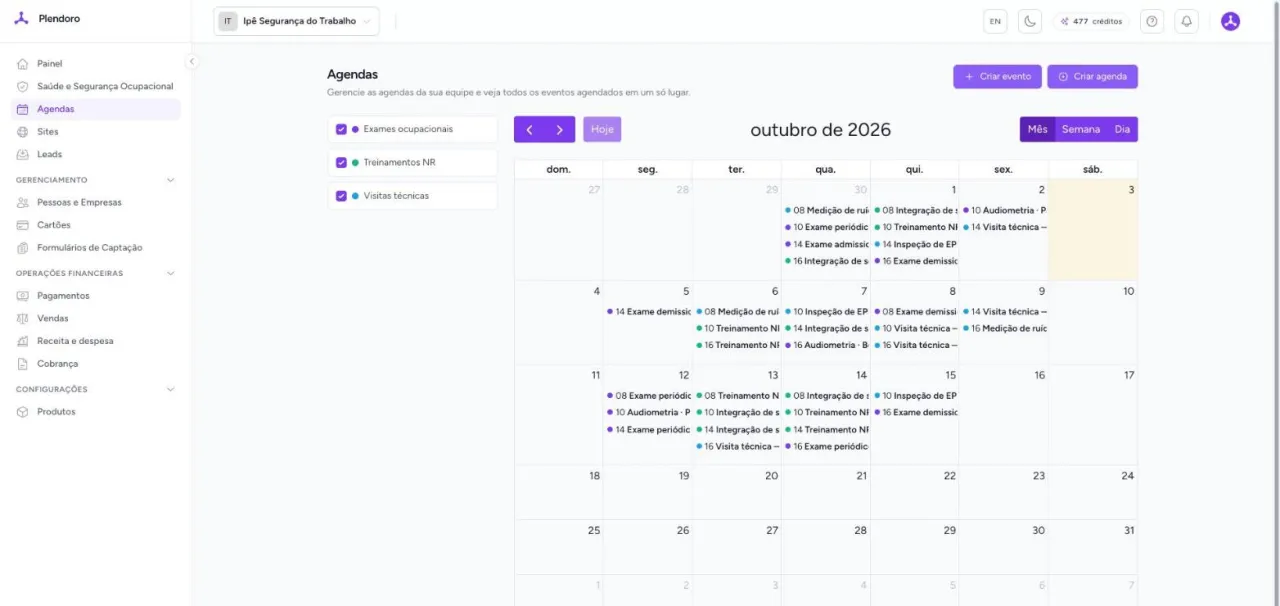This screenshot has height=606, width=1280.
Task: Collapse the sidebar with the chevron handle
Action: pyautogui.click(x=192, y=62)
